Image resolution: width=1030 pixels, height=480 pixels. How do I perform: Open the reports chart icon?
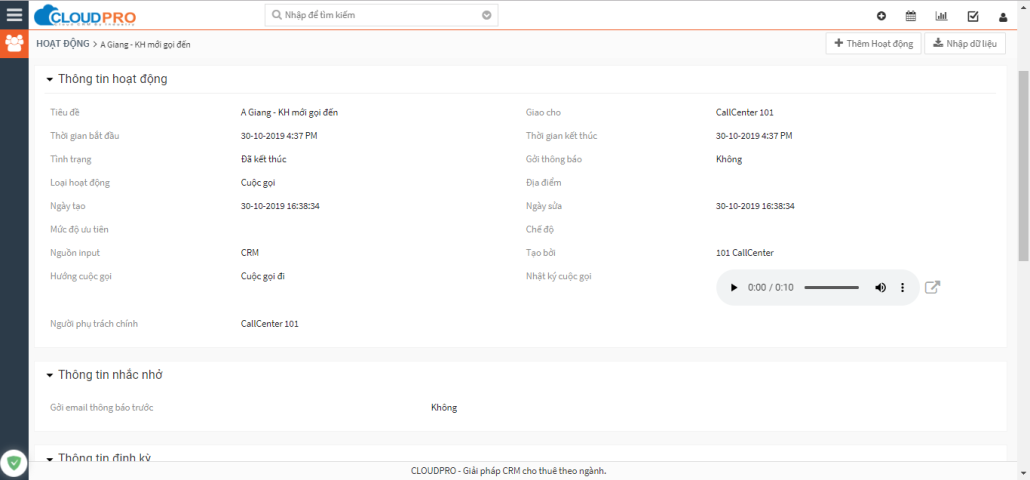tap(941, 16)
